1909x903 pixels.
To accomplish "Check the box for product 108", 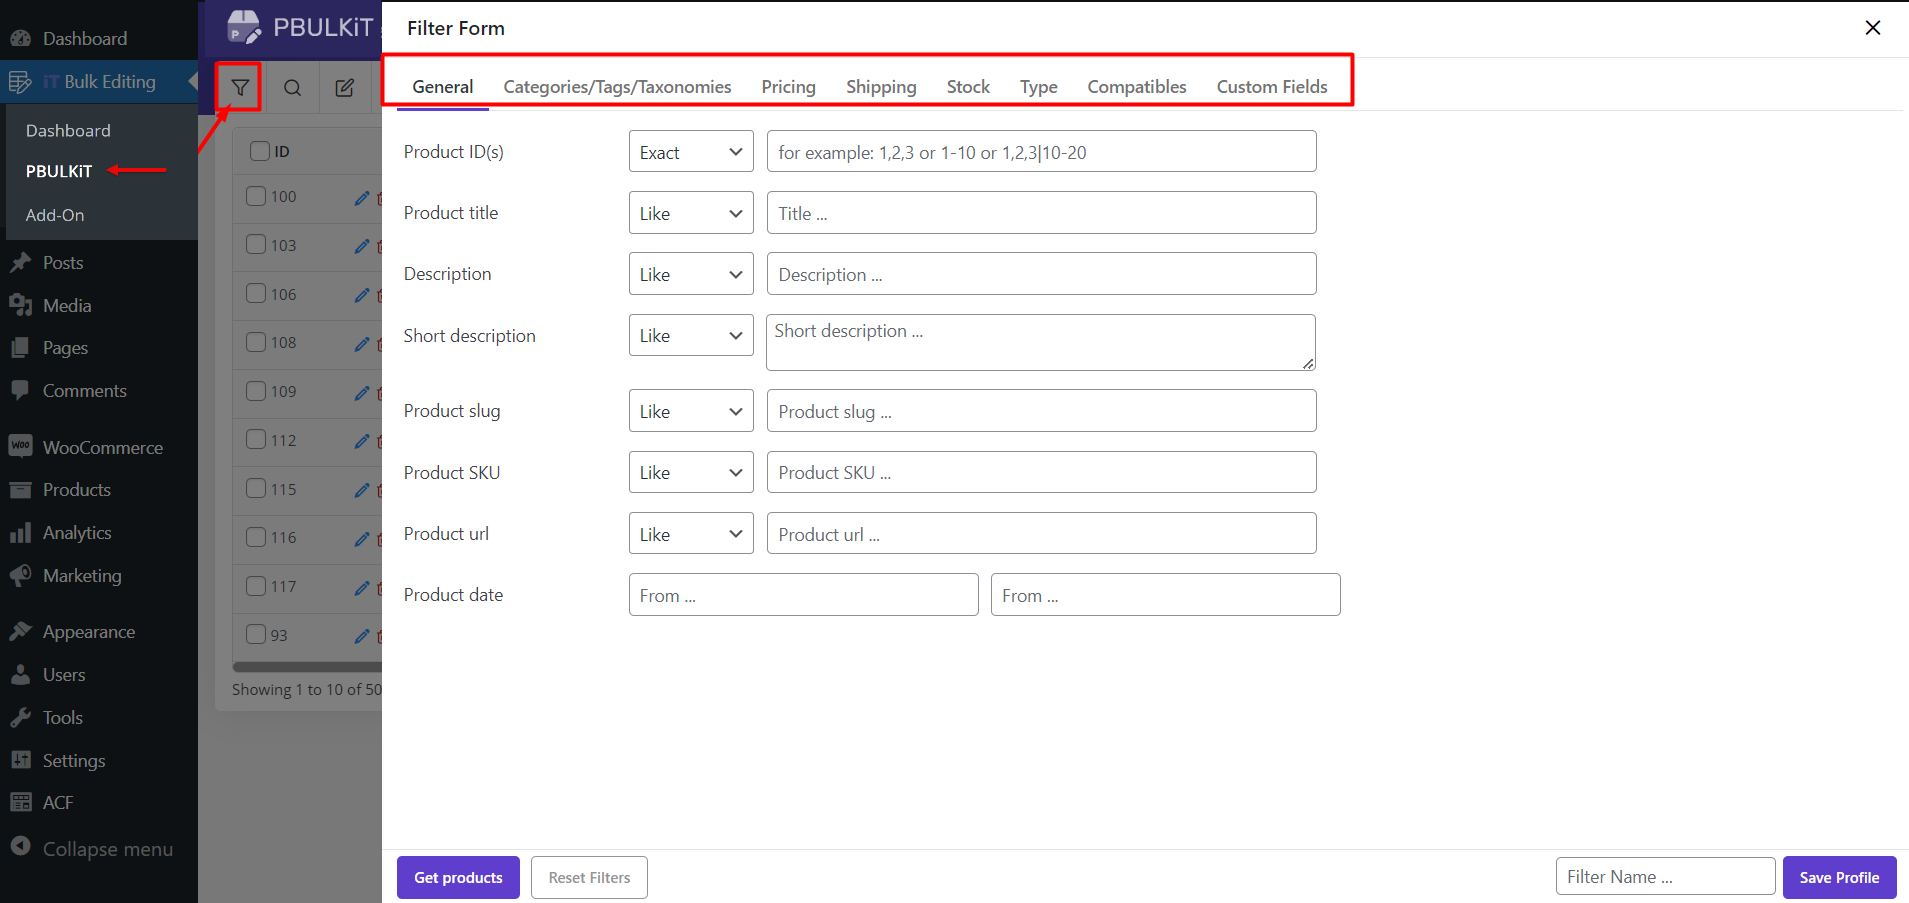I will [256, 342].
